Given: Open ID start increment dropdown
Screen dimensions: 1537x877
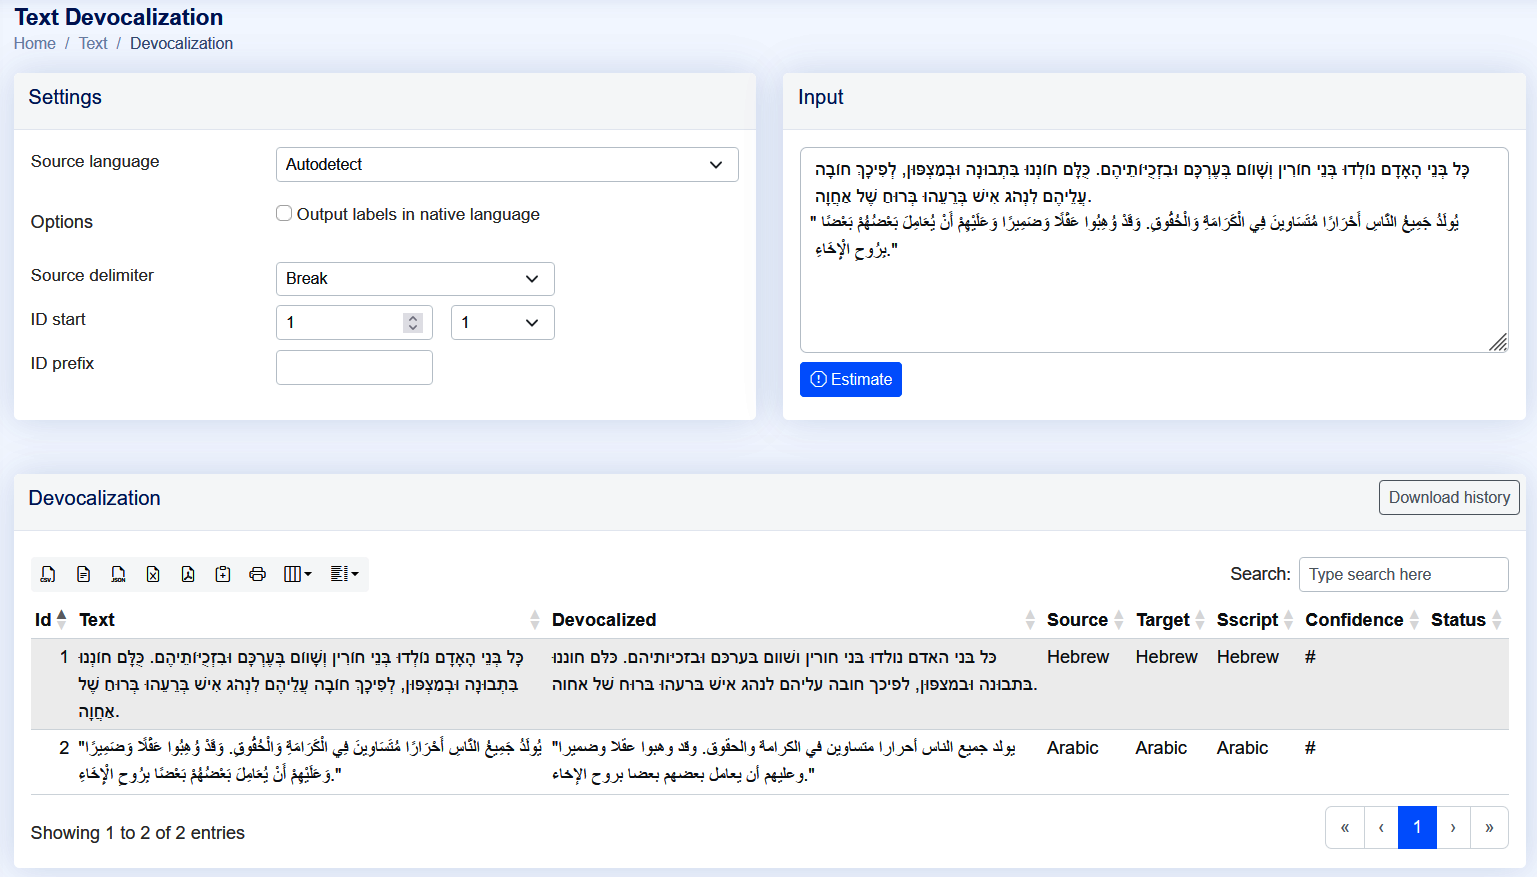Looking at the screenshot, I should (503, 322).
